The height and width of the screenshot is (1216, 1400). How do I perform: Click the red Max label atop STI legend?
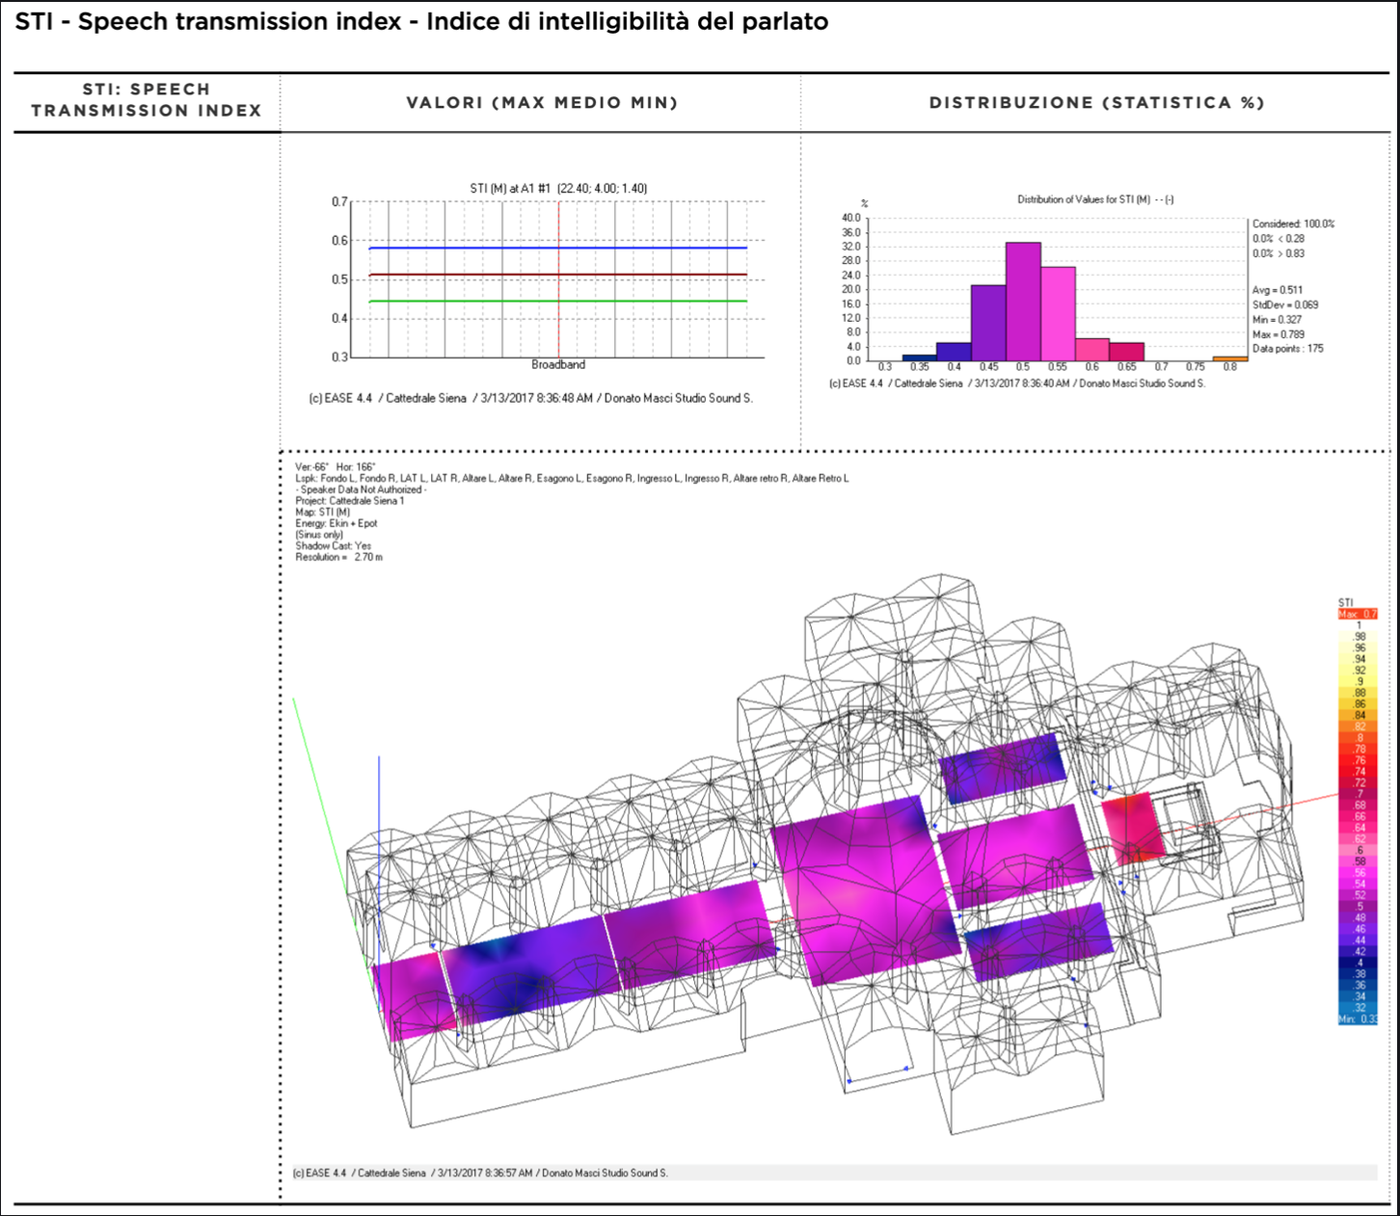(1357, 614)
